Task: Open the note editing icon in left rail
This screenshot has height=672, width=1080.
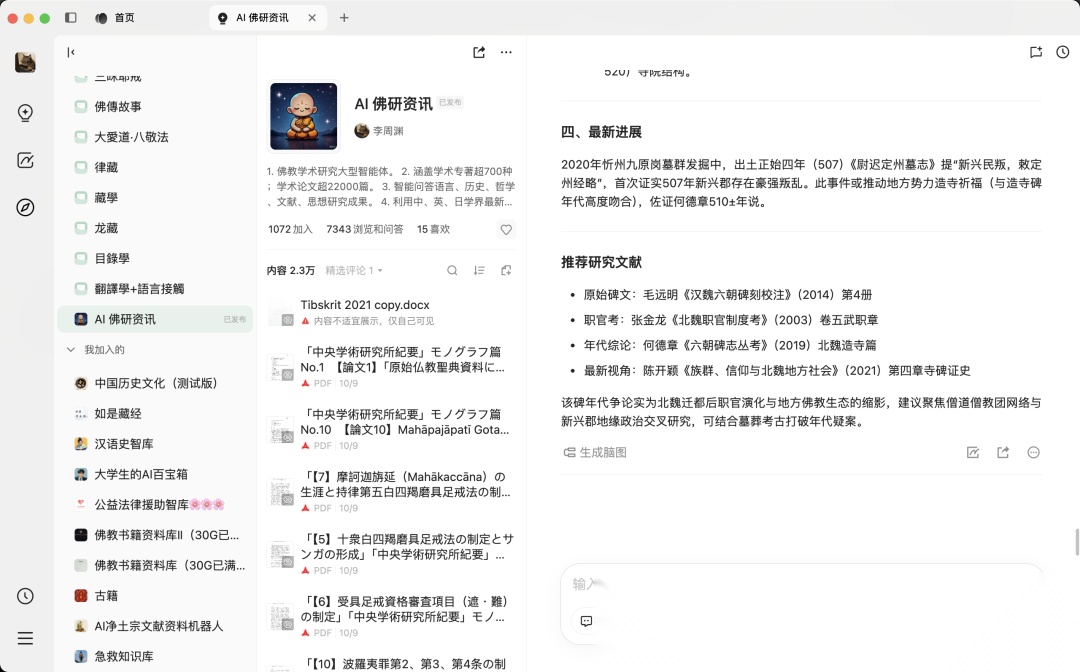Action: coord(25,160)
